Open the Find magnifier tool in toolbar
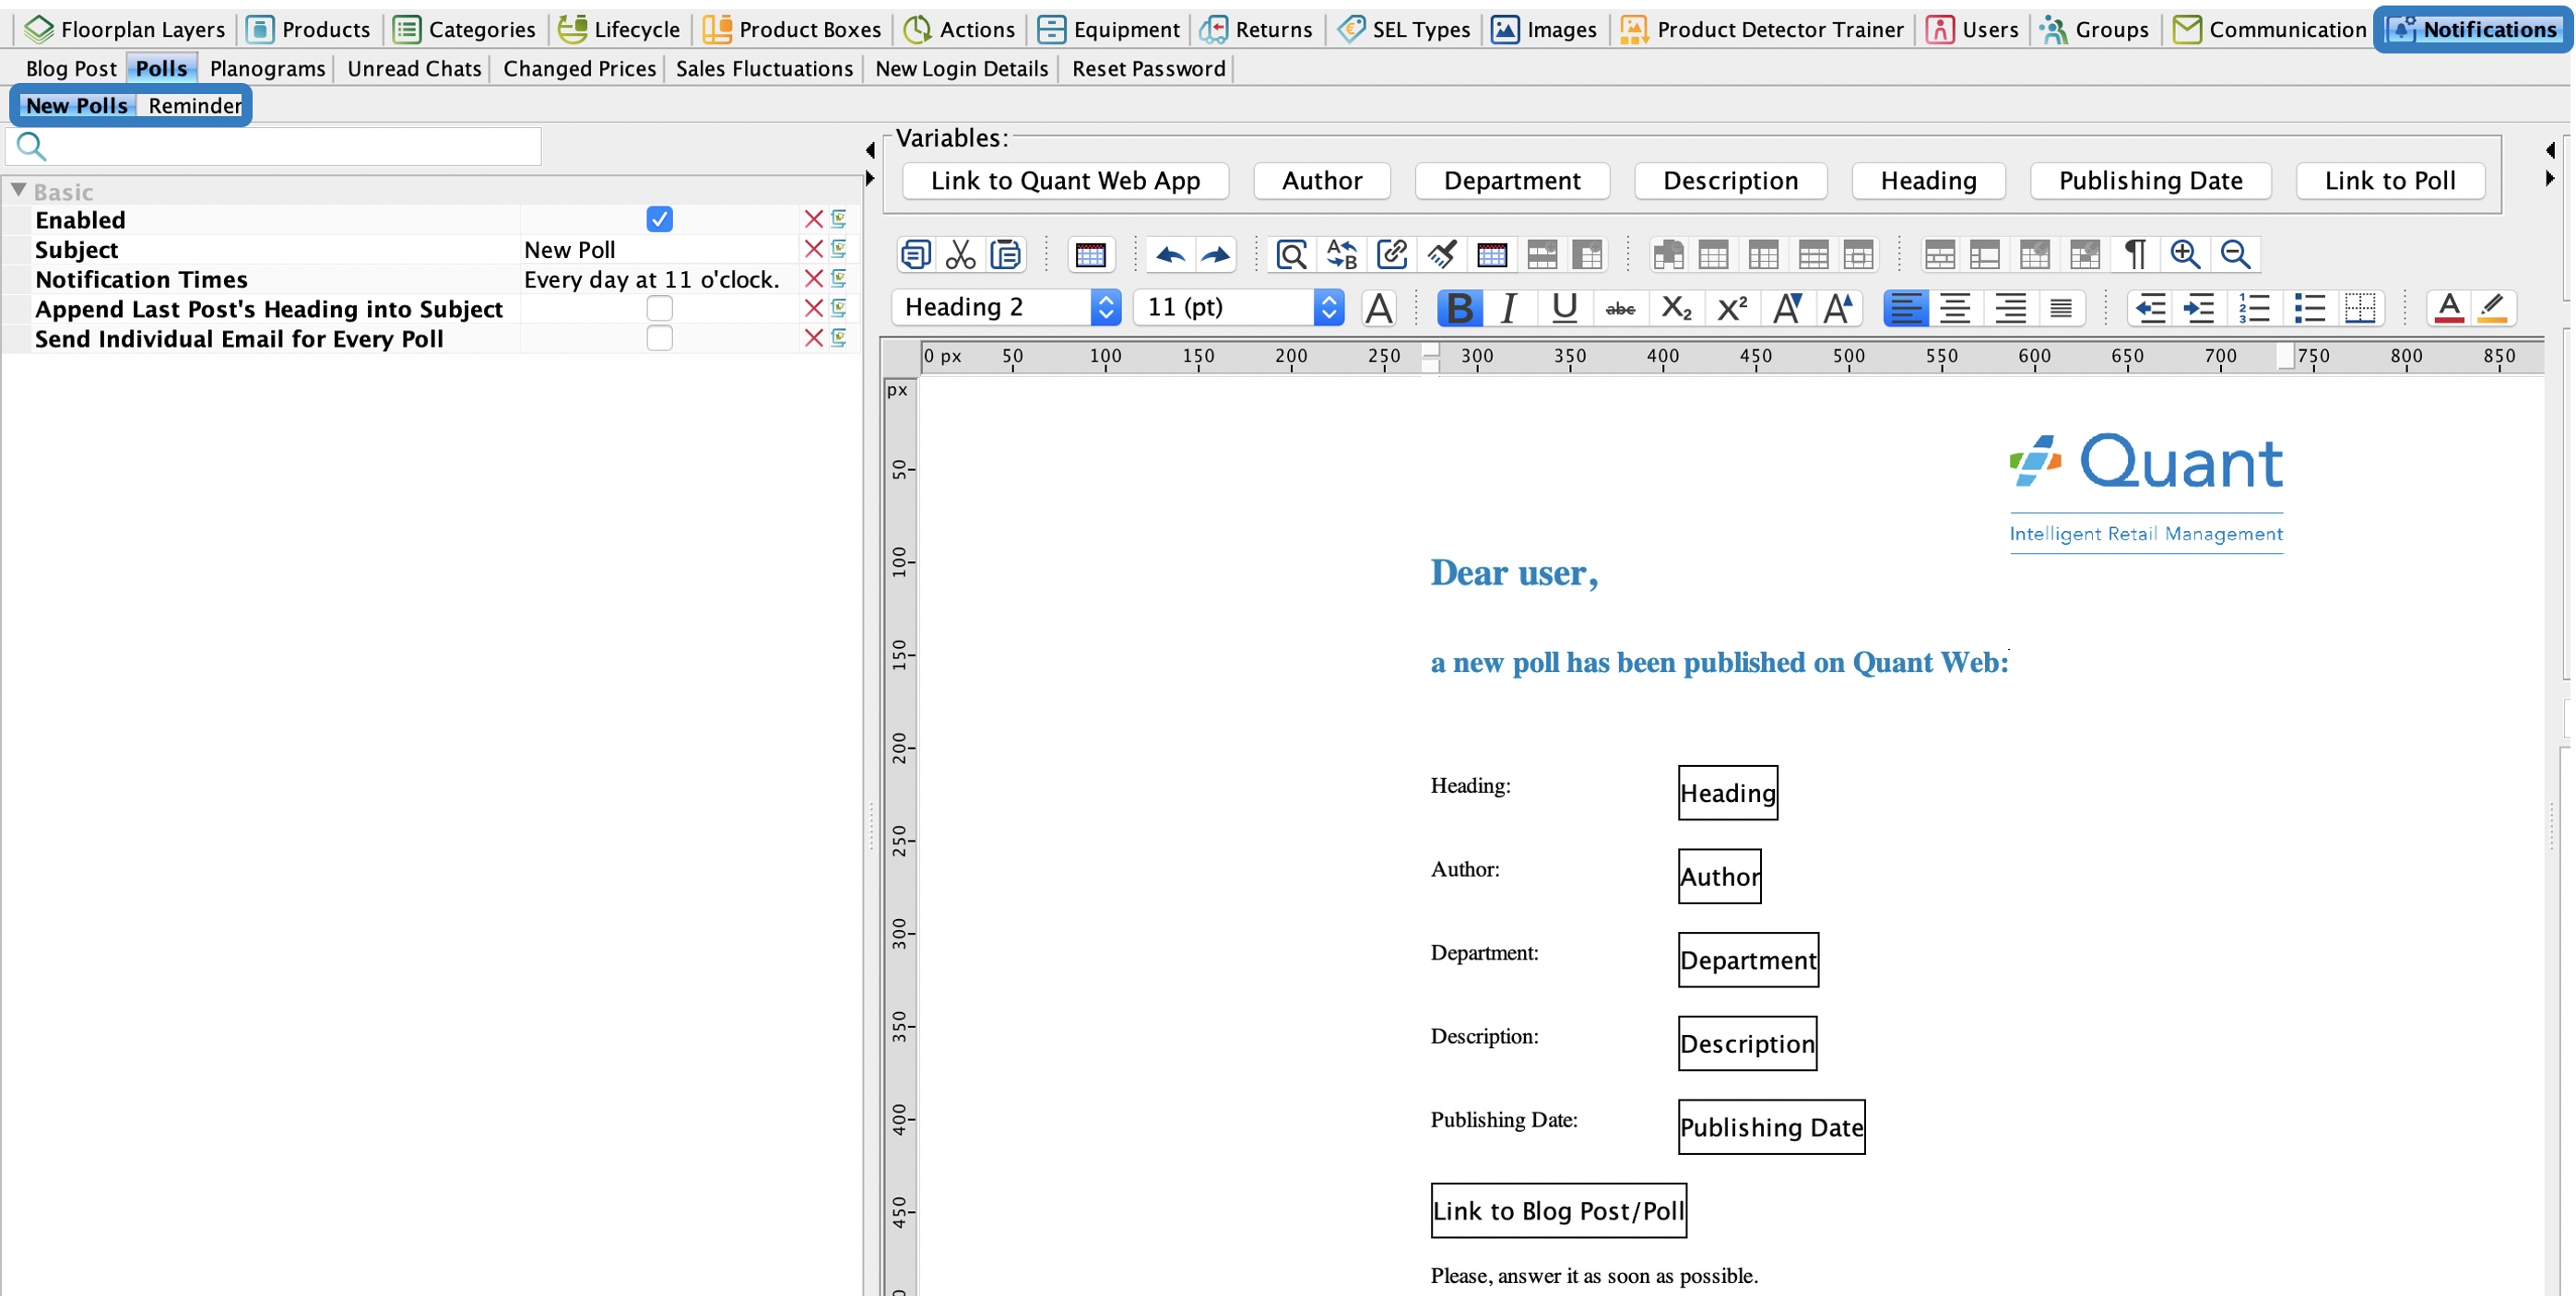Viewport: 2576px width, 1296px height. (1291, 254)
